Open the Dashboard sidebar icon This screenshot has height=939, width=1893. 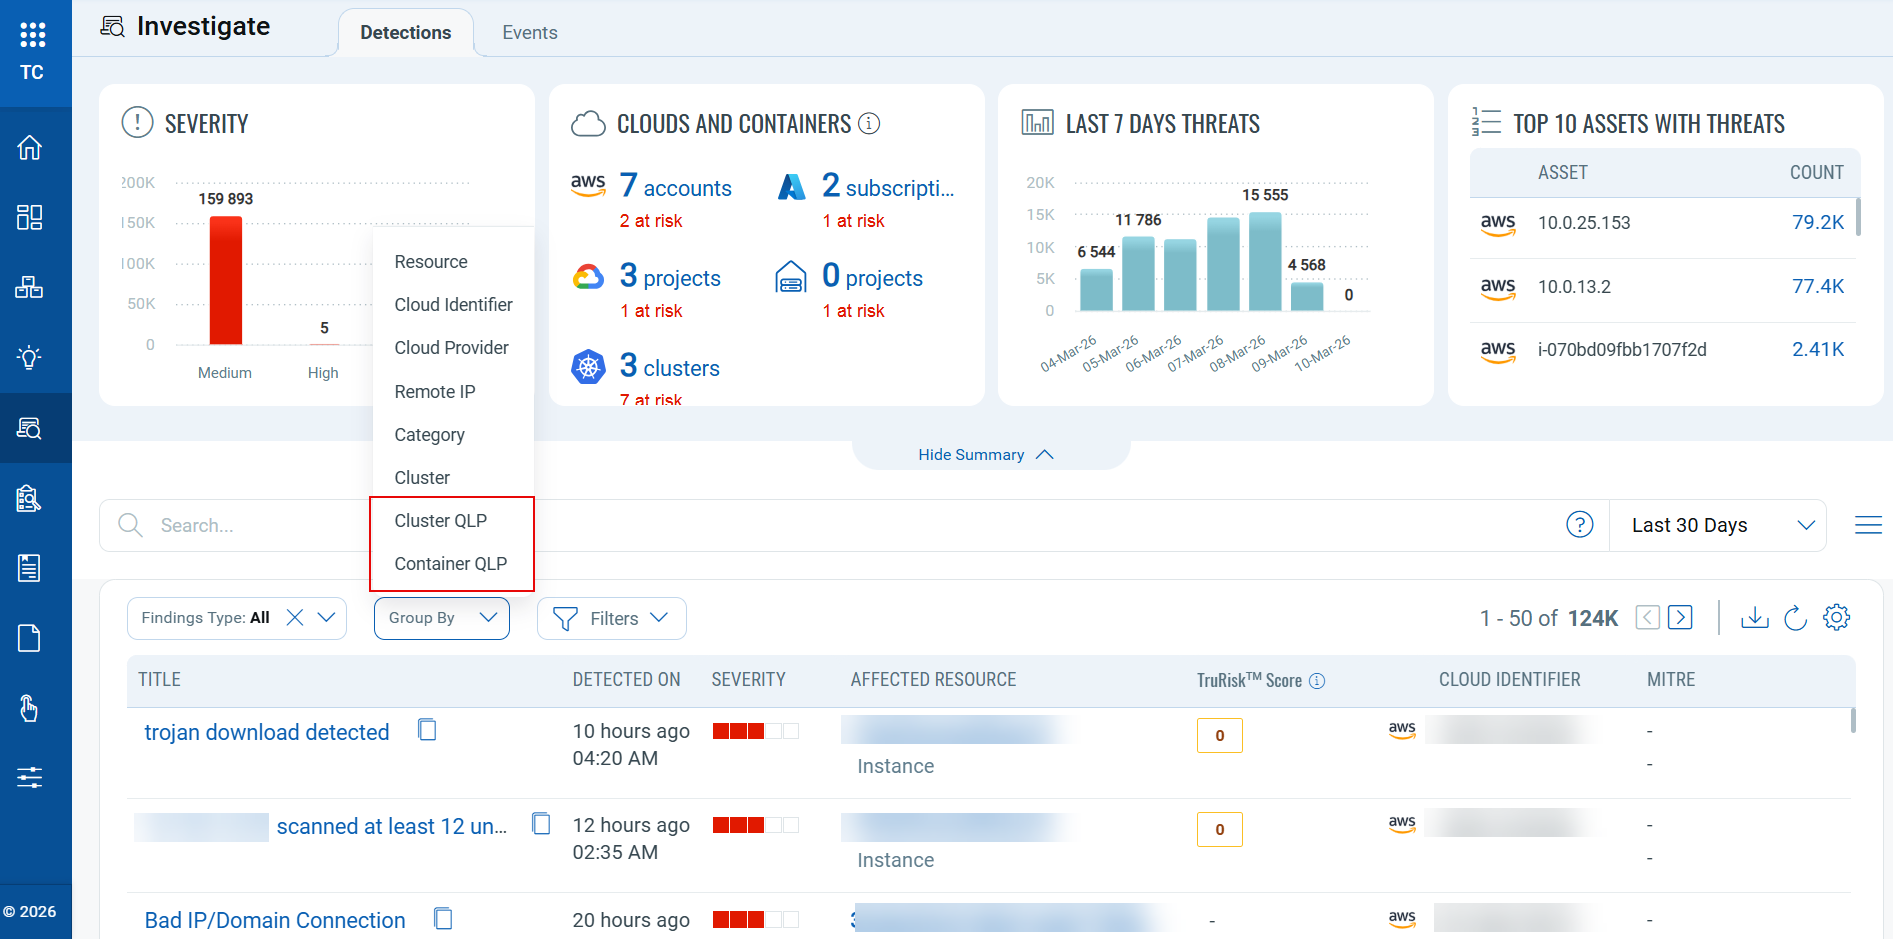[x=30, y=218]
